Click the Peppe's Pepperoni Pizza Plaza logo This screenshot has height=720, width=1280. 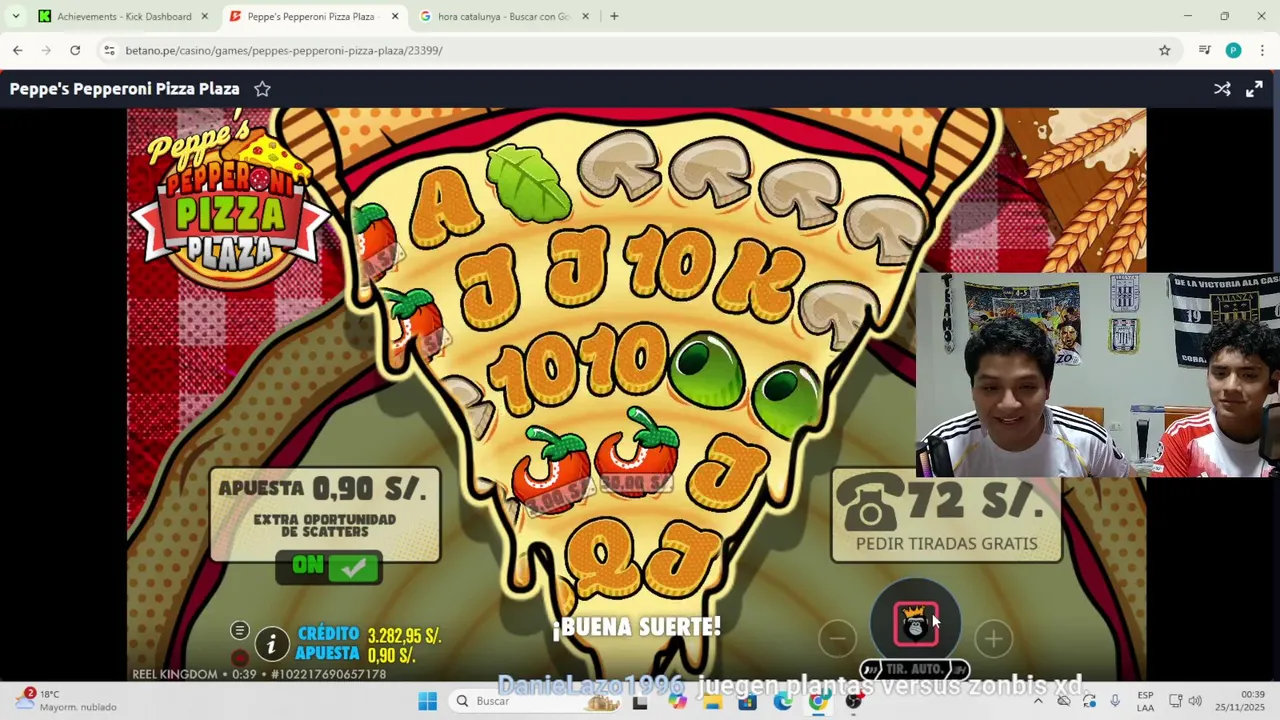(231, 200)
